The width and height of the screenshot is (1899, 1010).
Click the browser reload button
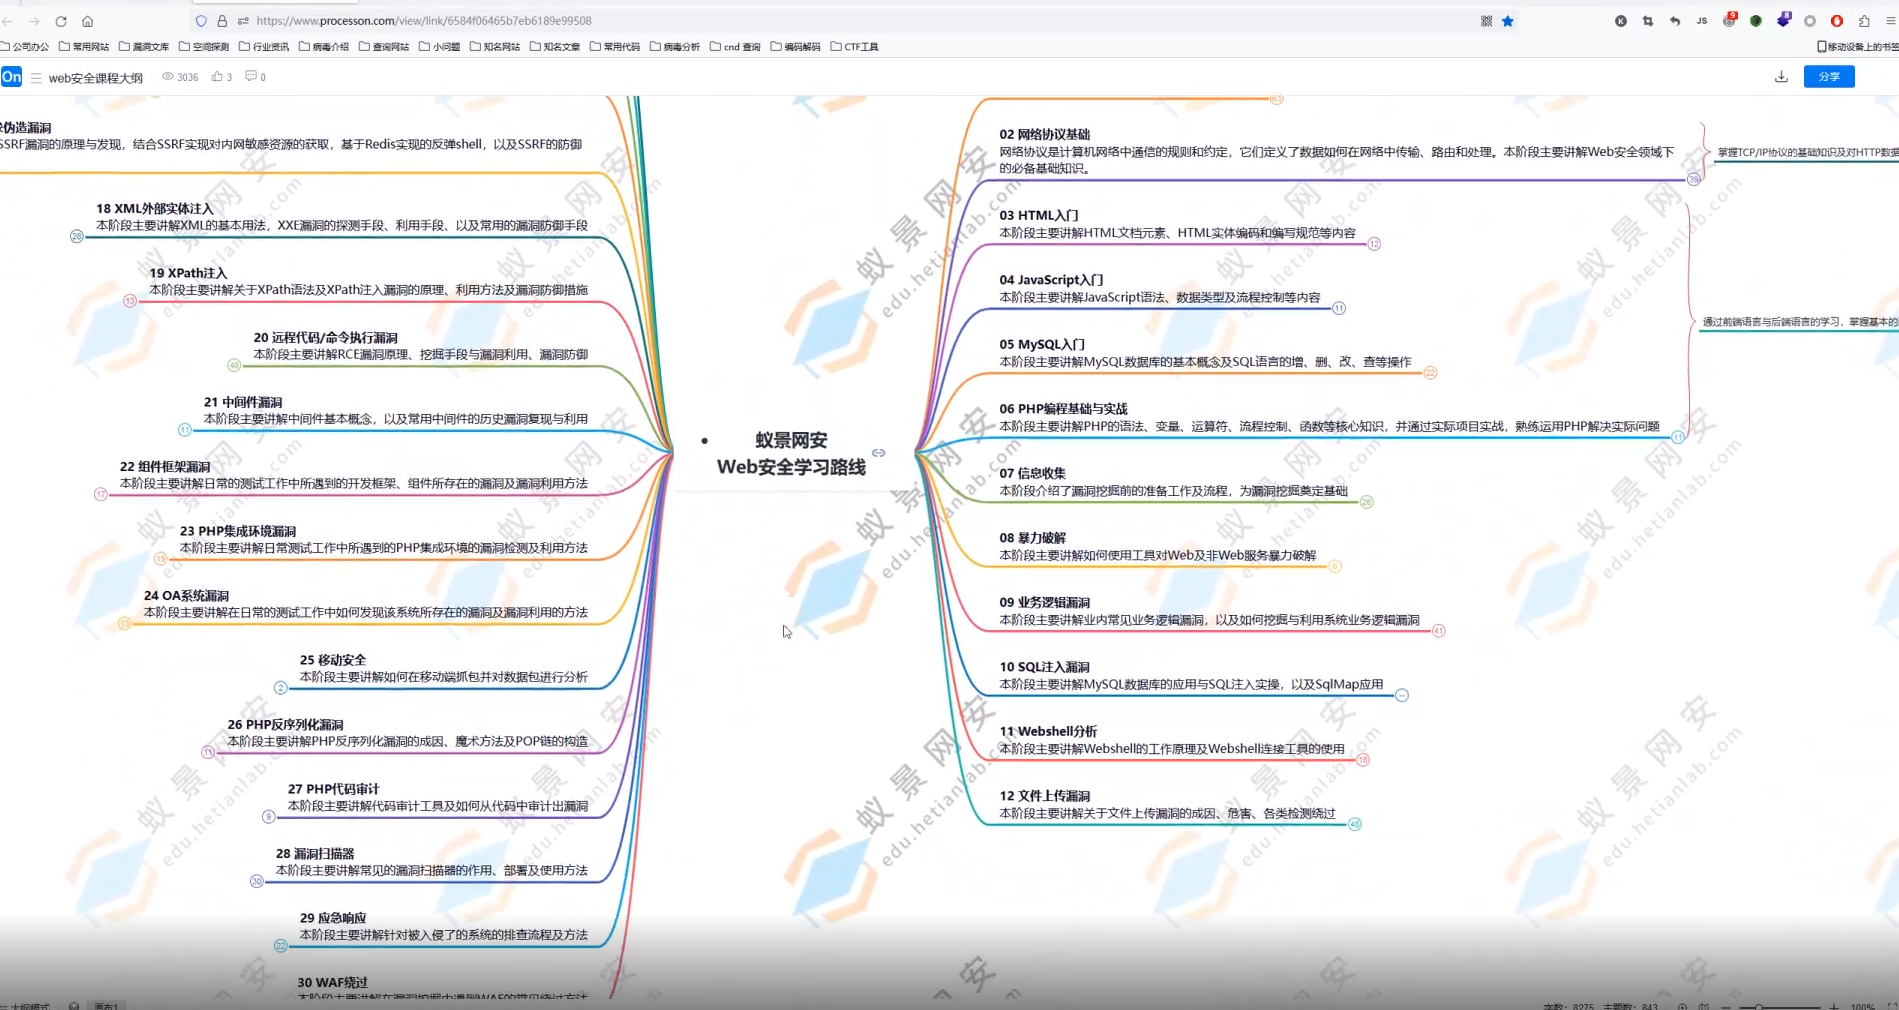click(61, 21)
